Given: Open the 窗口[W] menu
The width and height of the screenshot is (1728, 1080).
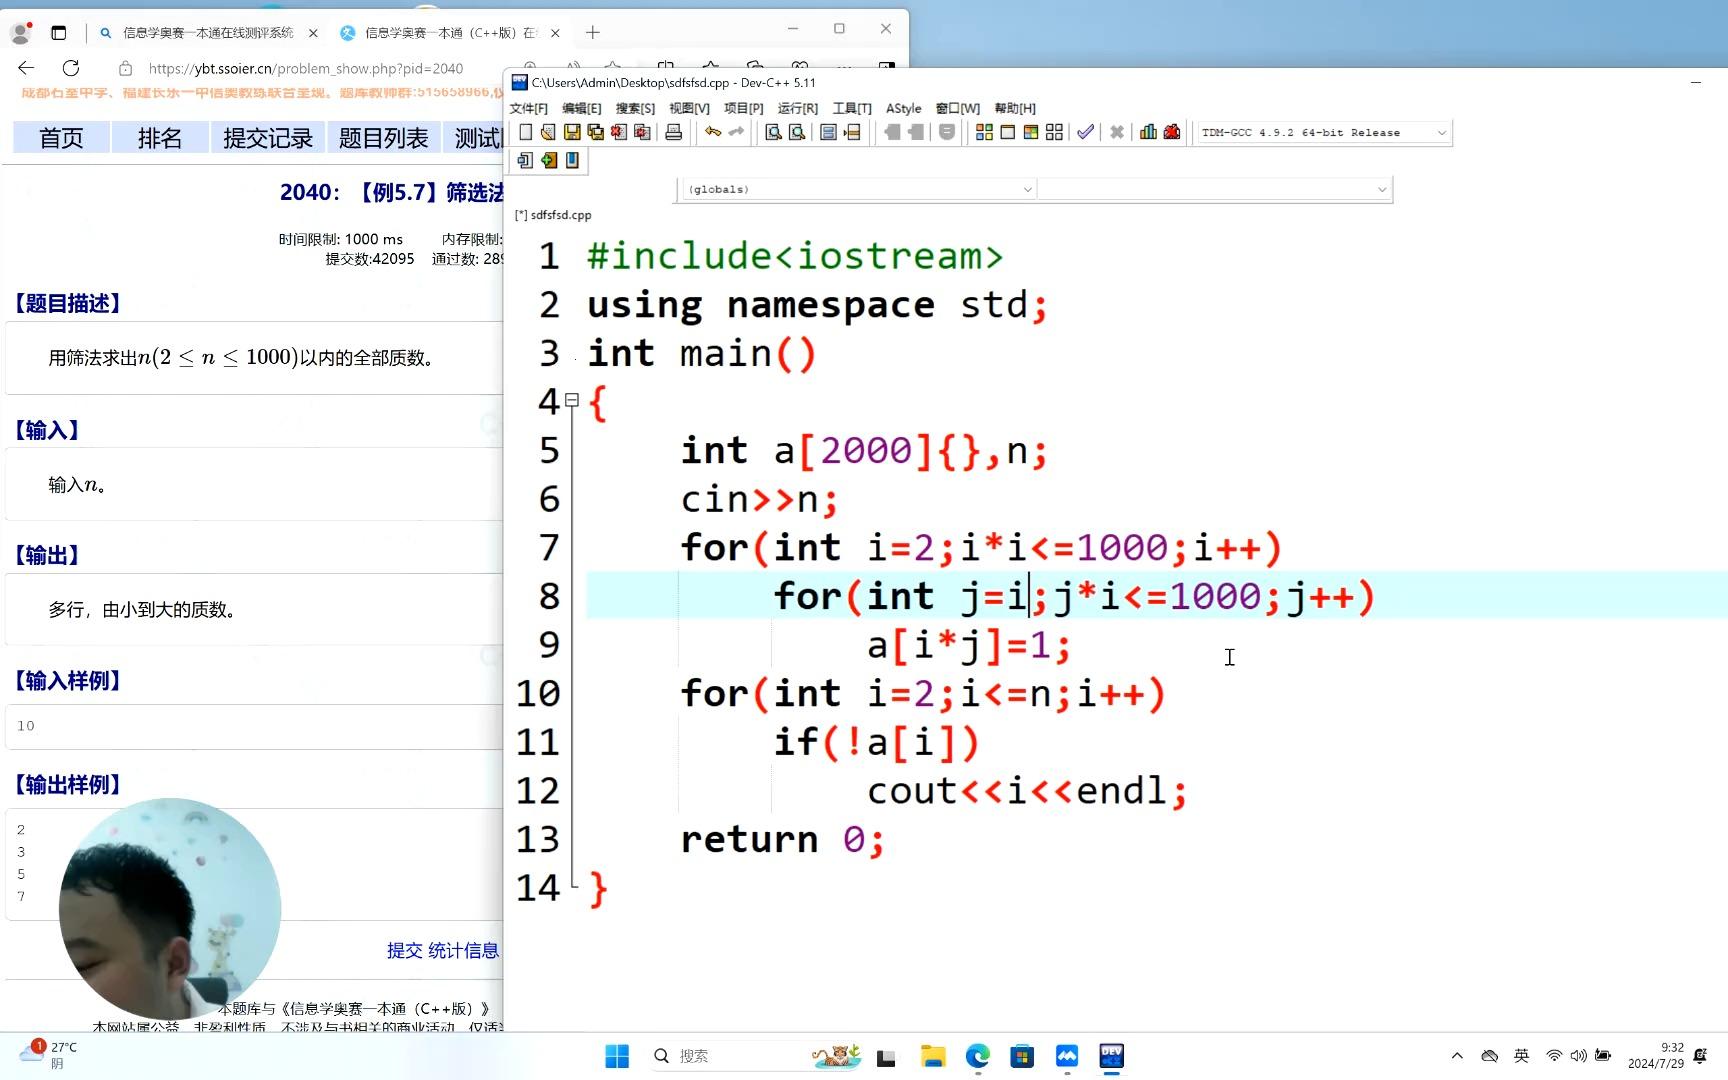Looking at the screenshot, I should (958, 108).
